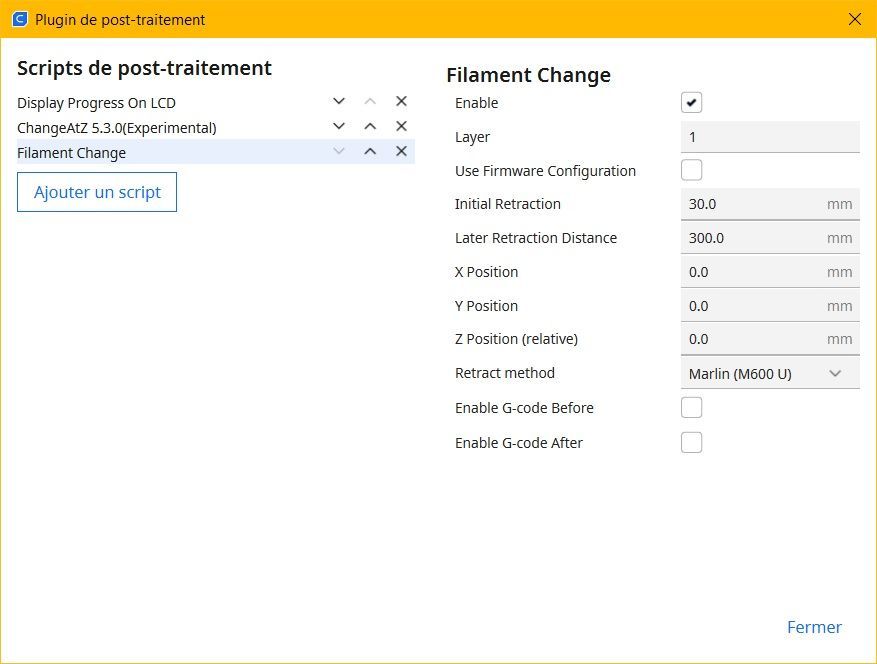Image resolution: width=877 pixels, height=664 pixels.
Task: Move ChangeAtZ script up in list
Action: [370, 126]
